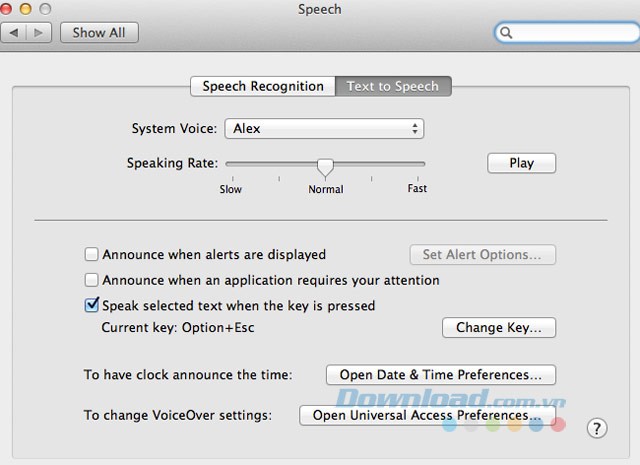The height and width of the screenshot is (465, 640).
Task: Uncheck speak selected text when key pressed
Action: pyautogui.click(x=92, y=305)
